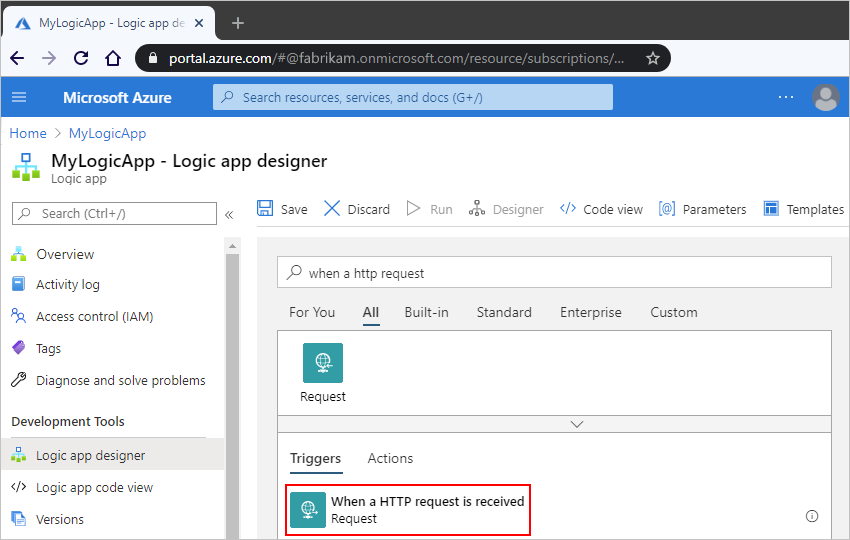Open Parameters from the toolbar
This screenshot has height=540, width=850.
point(703,209)
